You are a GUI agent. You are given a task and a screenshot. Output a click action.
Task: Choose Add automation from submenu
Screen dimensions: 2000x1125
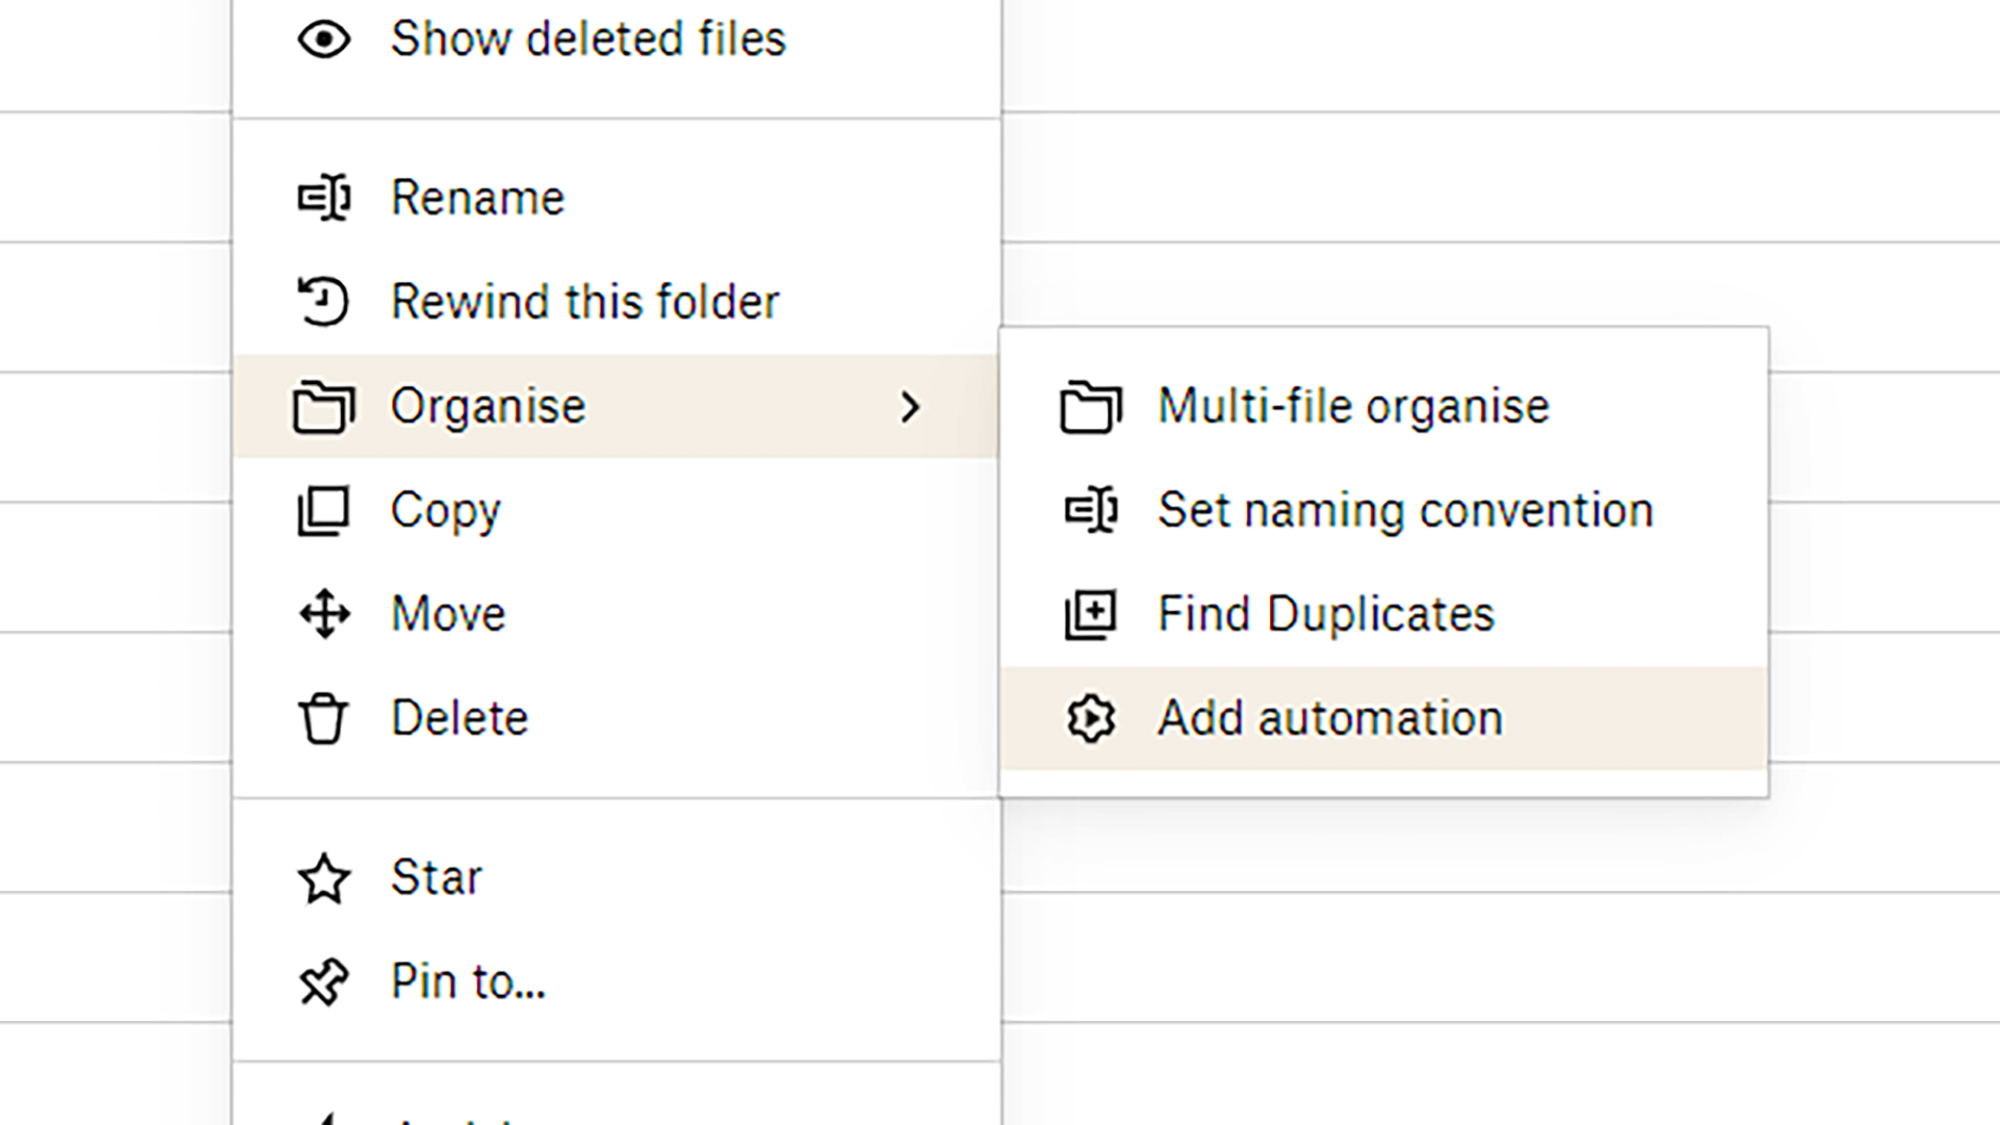[x=1384, y=718]
